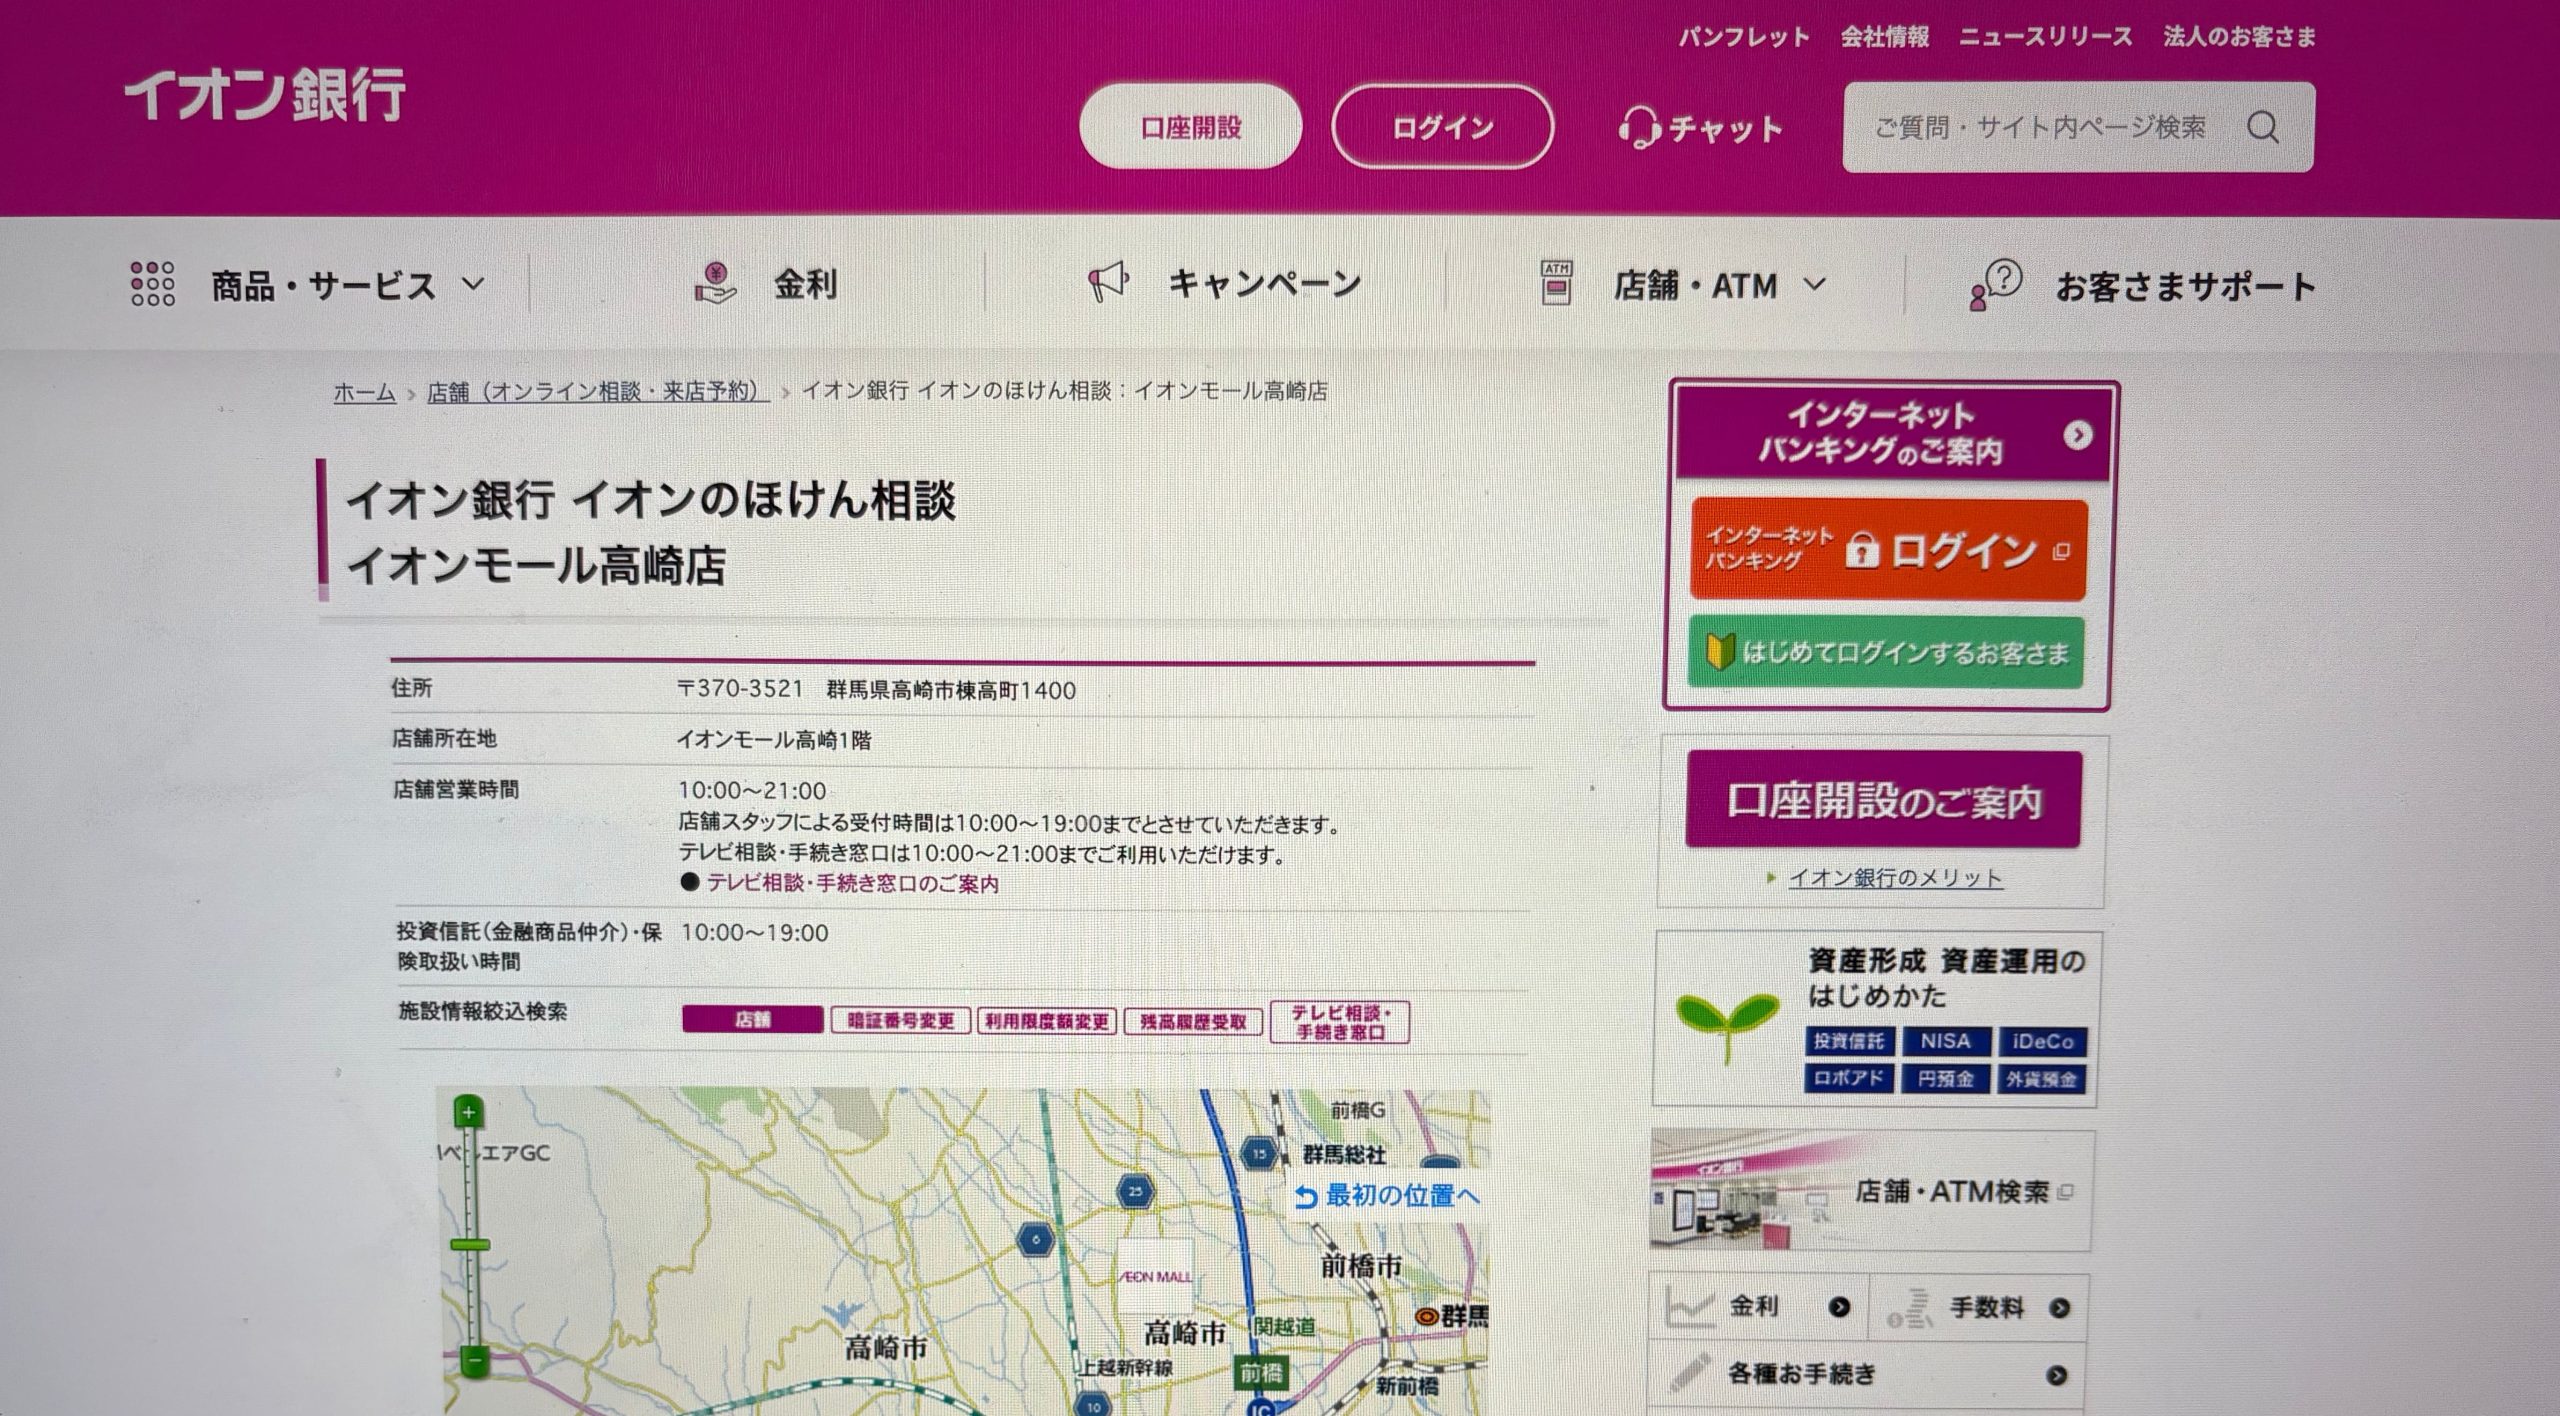The width and height of the screenshot is (2560, 1416).
Task: Zoom out the map with minus button
Action: pyautogui.click(x=475, y=1360)
